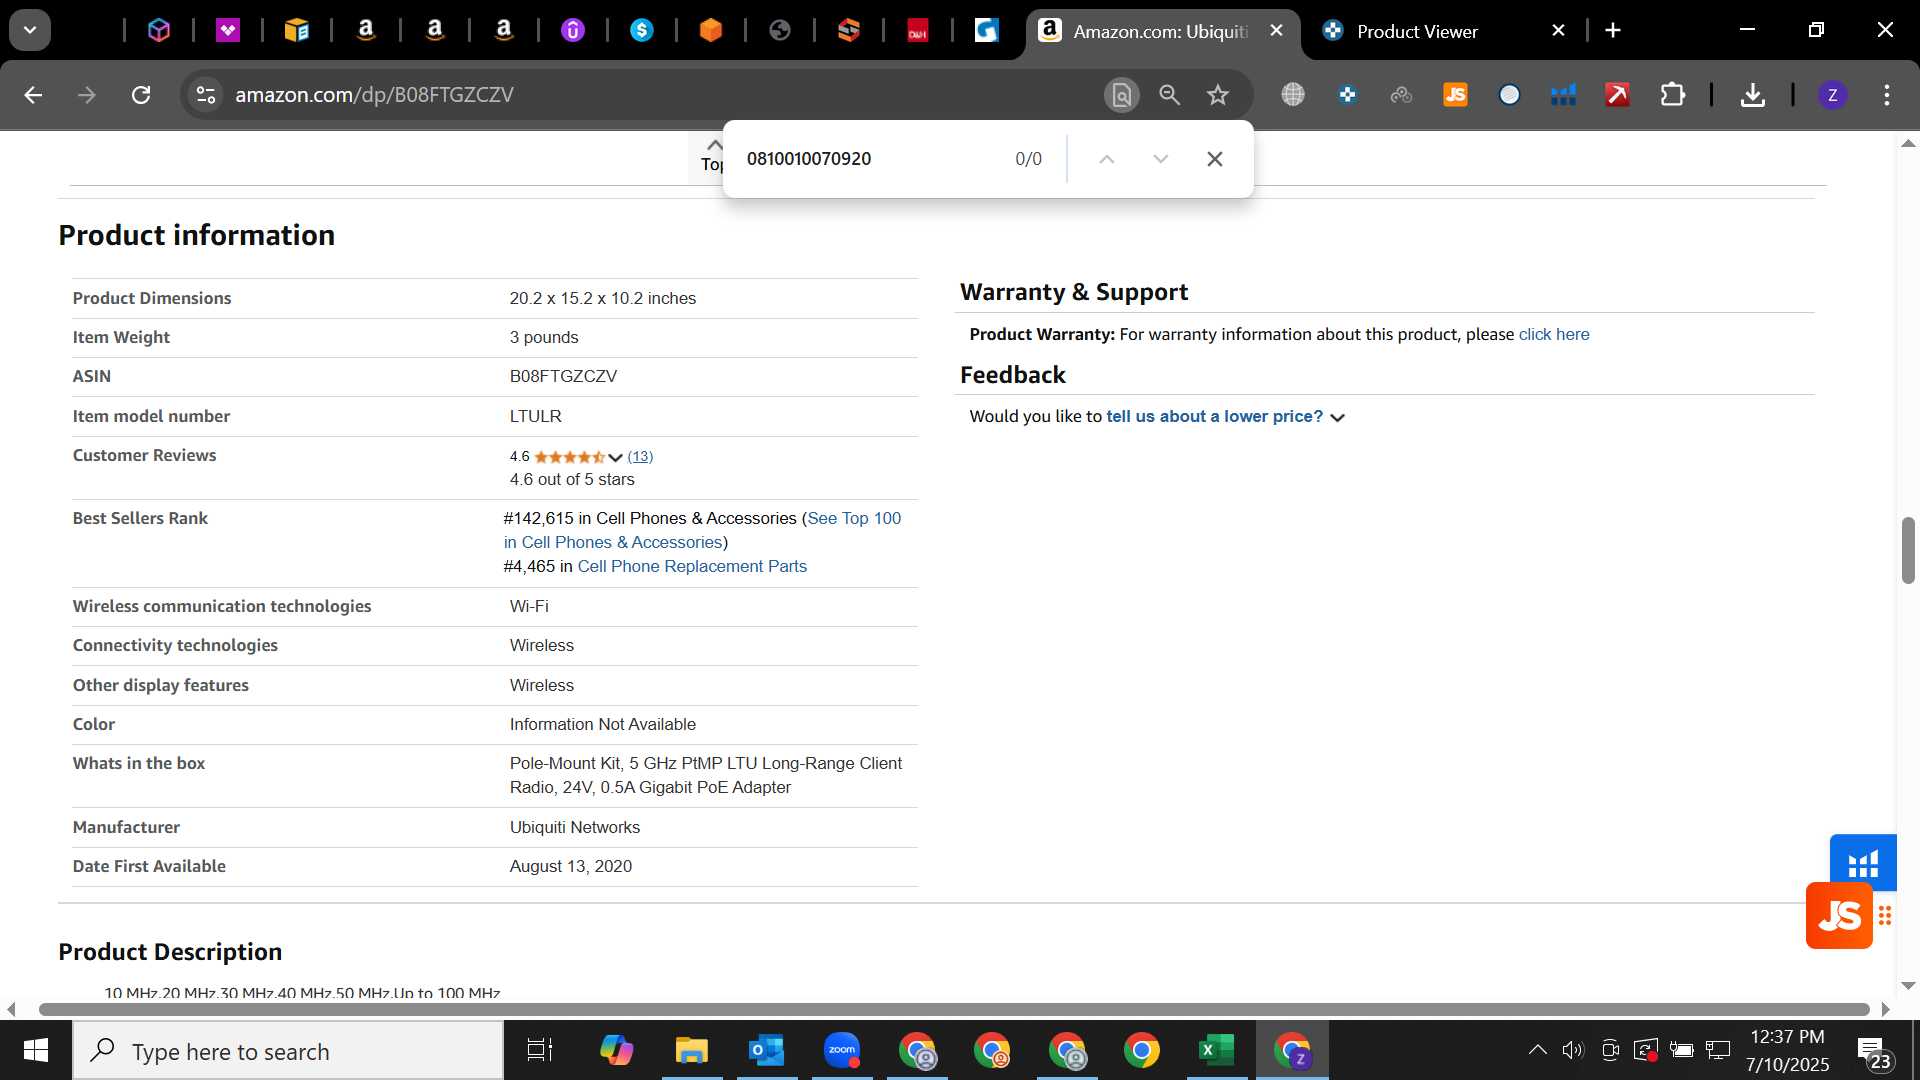1920x1080 pixels.
Task: Click the find bar search text field
Action: [870, 159]
